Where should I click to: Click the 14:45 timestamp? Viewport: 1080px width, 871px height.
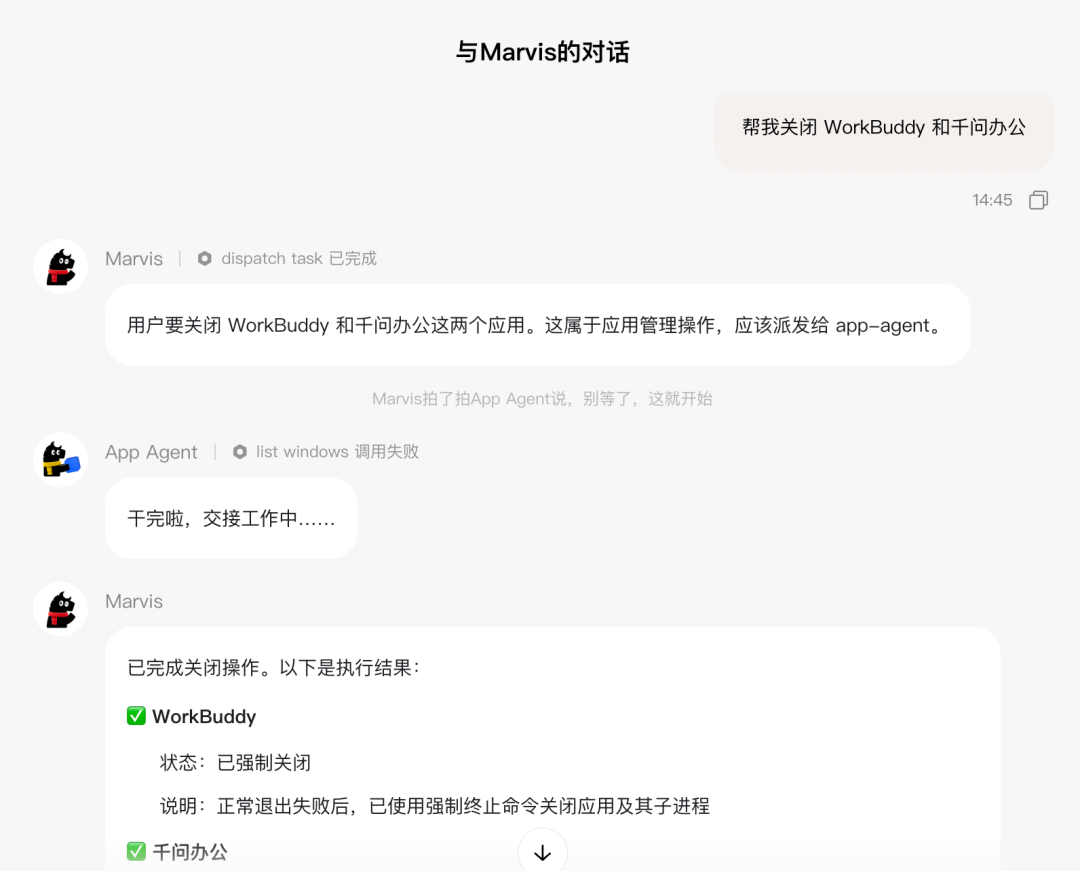click(x=992, y=200)
